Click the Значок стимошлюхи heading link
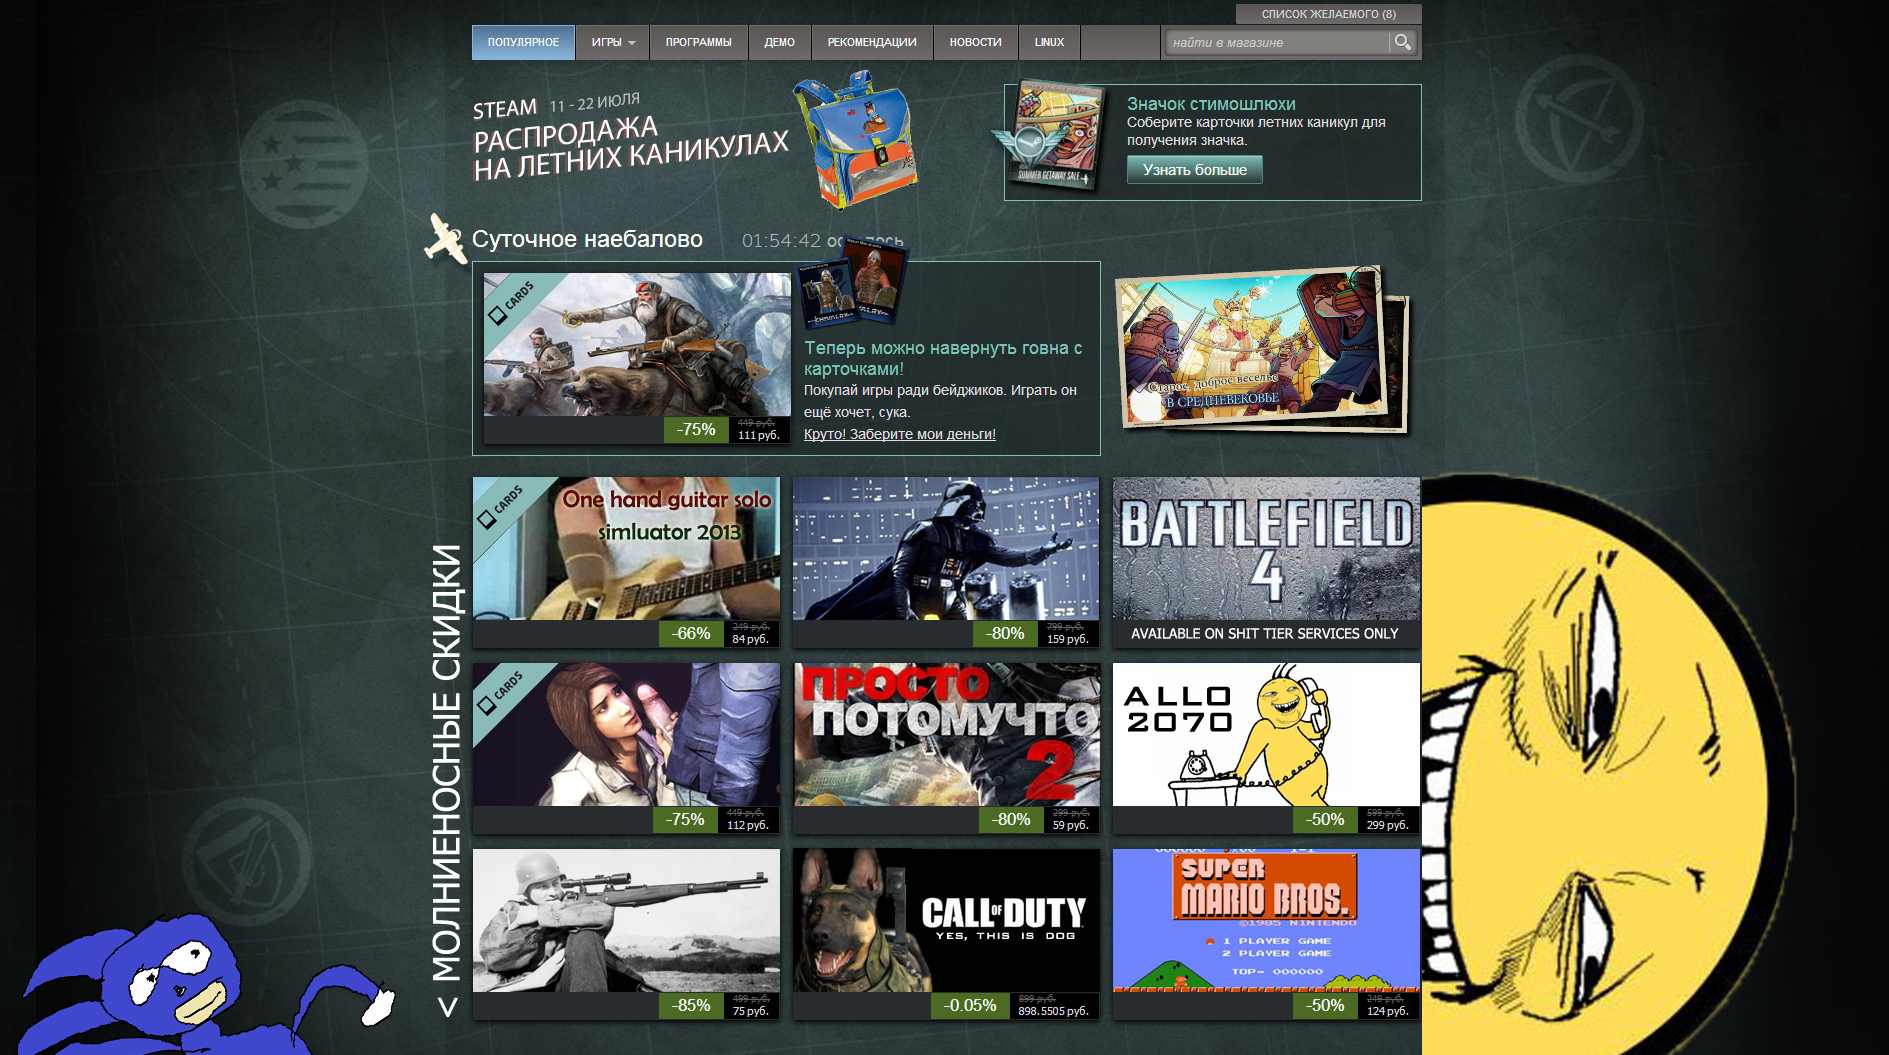Image resolution: width=1889 pixels, height=1055 pixels. coord(1211,104)
